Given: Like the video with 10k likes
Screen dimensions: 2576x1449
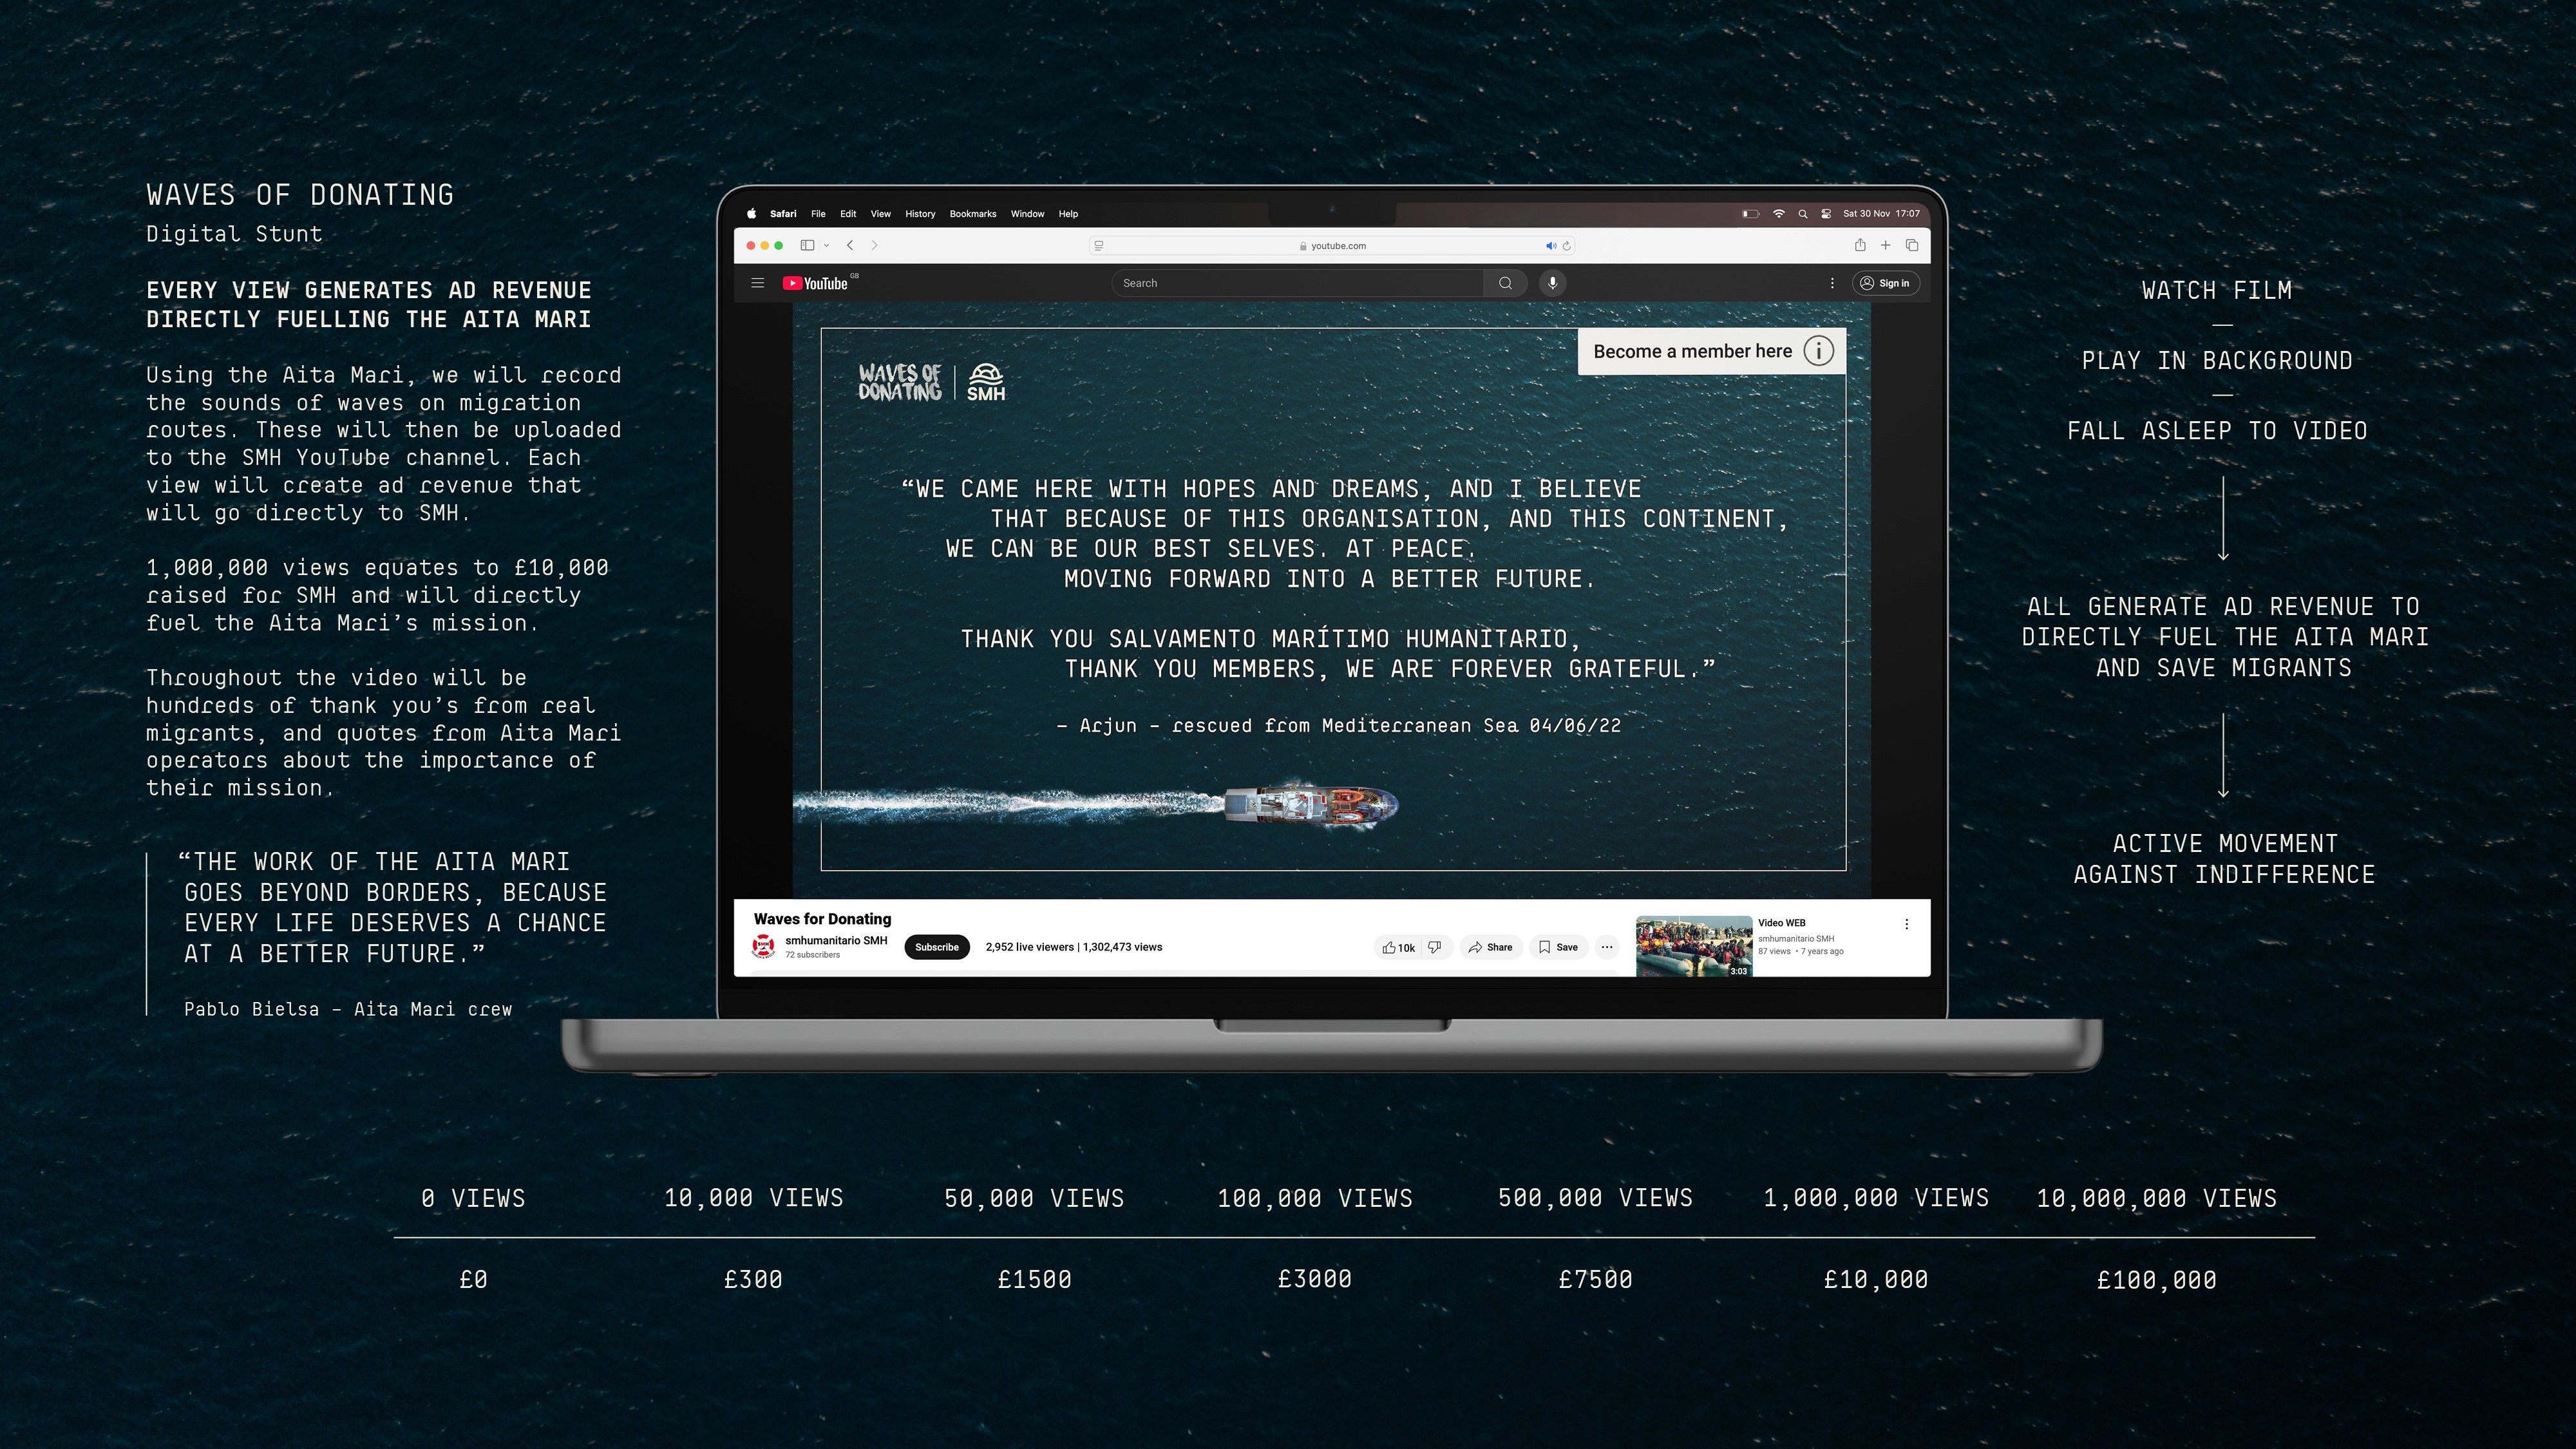Looking at the screenshot, I should pyautogui.click(x=1399, y=947).
